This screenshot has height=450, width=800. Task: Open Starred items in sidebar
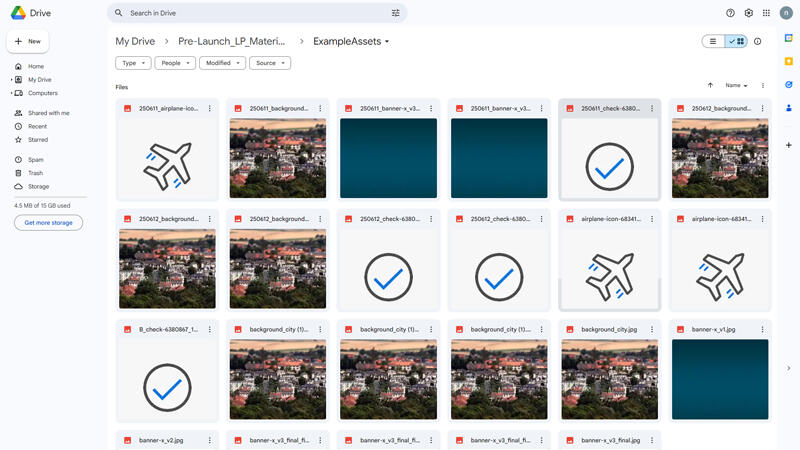tap(38, 139)
